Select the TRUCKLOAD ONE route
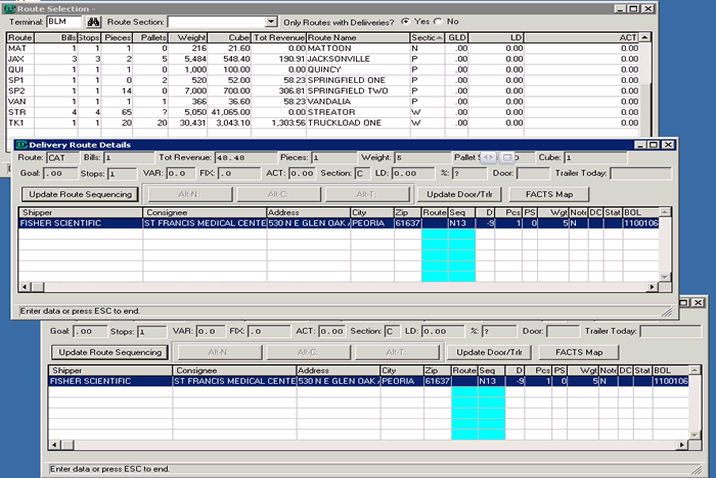Screen dimensions: 716x478 pyautogui.click(x=323, y=123)
